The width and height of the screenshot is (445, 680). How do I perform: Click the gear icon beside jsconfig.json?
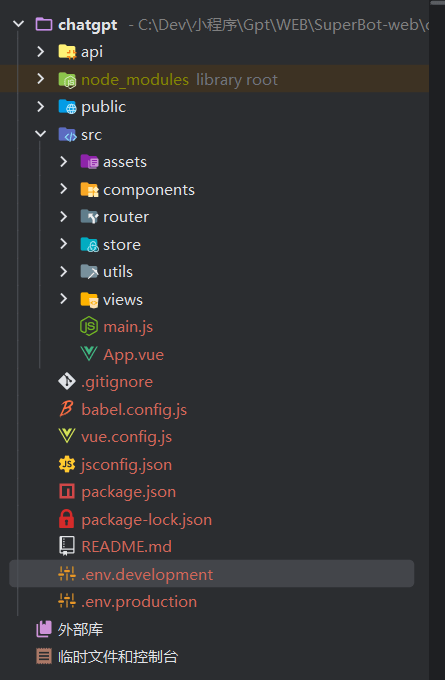[x=67, y=464]
